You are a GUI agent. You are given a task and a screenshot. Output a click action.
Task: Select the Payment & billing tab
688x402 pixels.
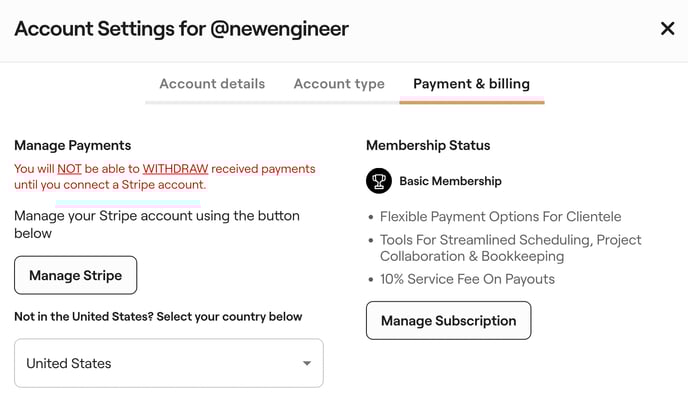(471, 84)
